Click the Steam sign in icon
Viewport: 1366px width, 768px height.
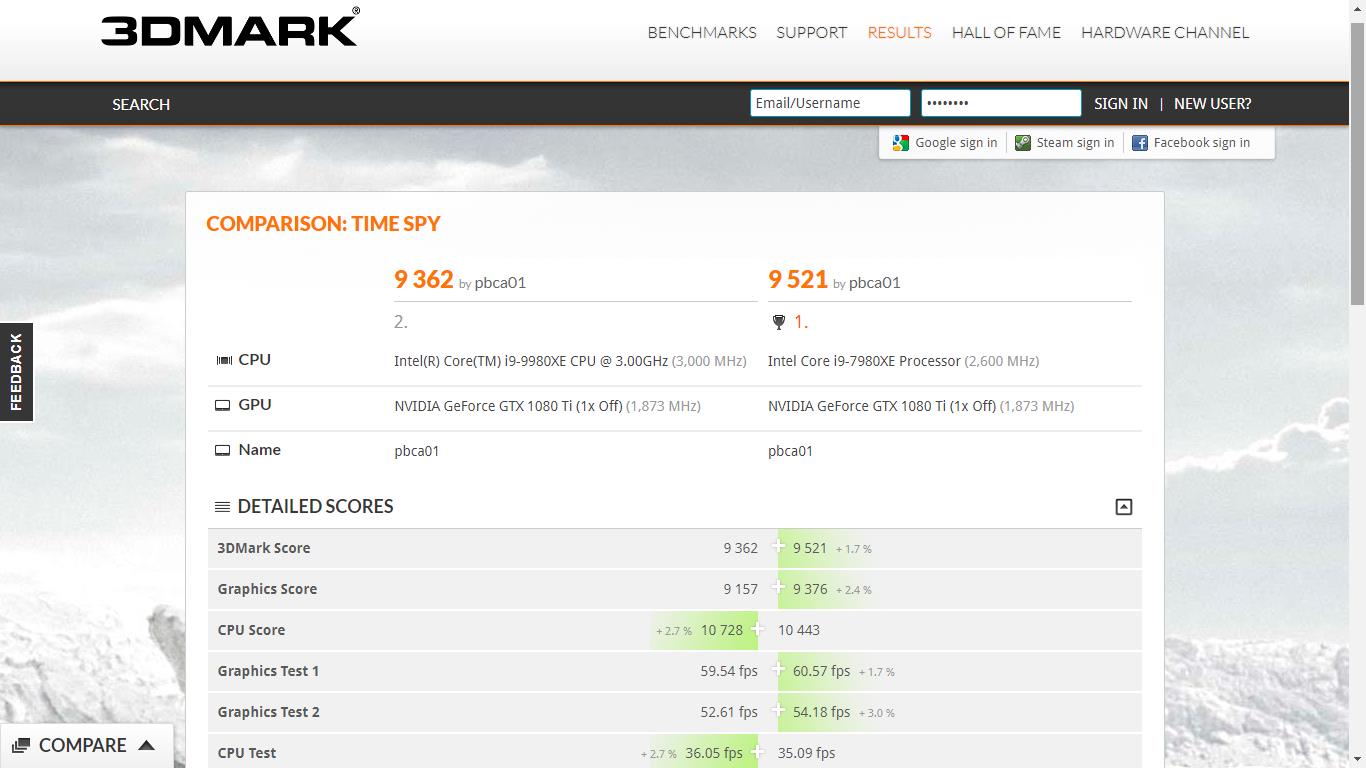1022,143
